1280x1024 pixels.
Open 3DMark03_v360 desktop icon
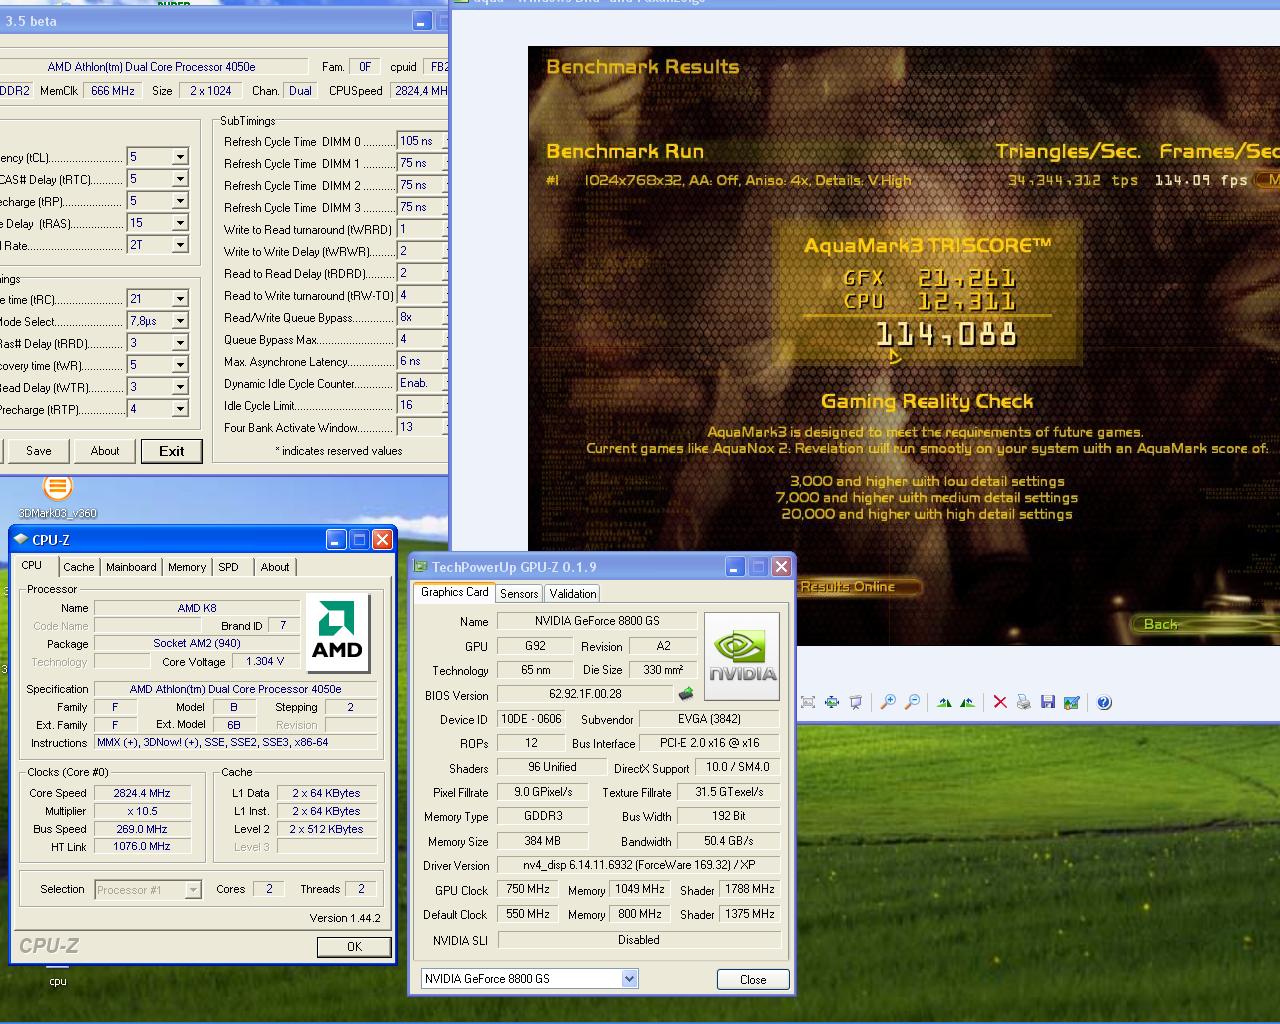(58, 495)
